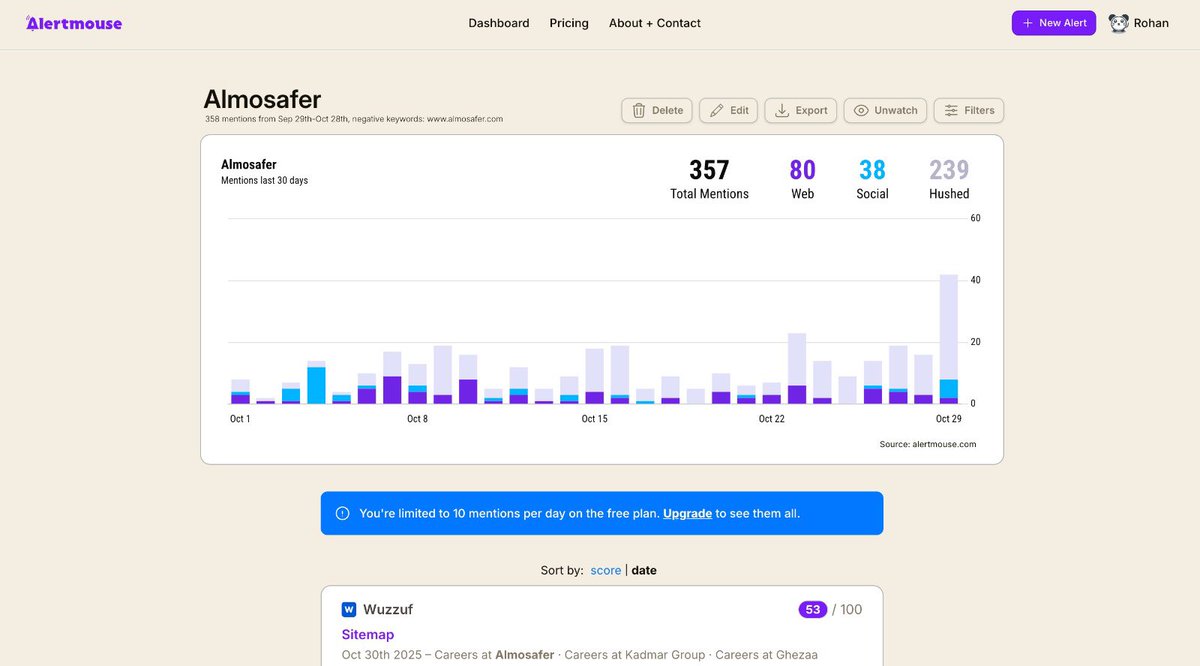Click the info icon in blue banner
Viewport: 1200px width, 666px height.
click(342, 513)
